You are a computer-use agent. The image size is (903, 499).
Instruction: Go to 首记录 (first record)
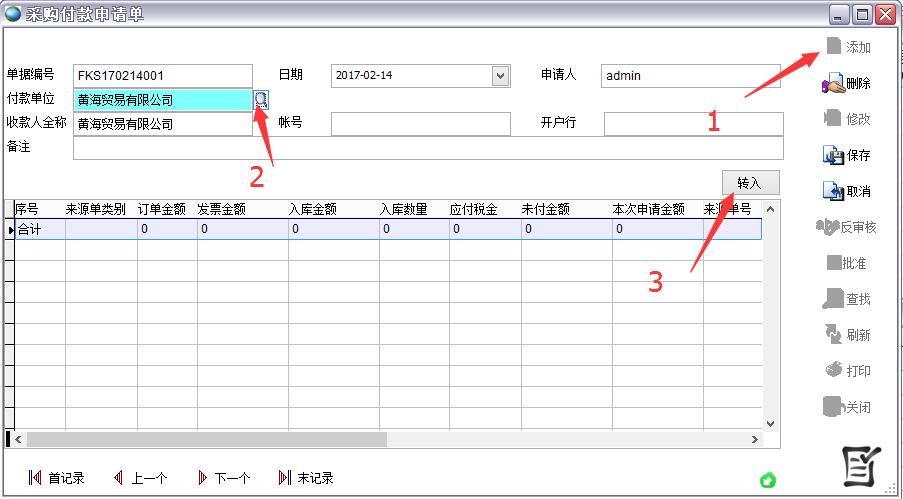tap(57, 478)
